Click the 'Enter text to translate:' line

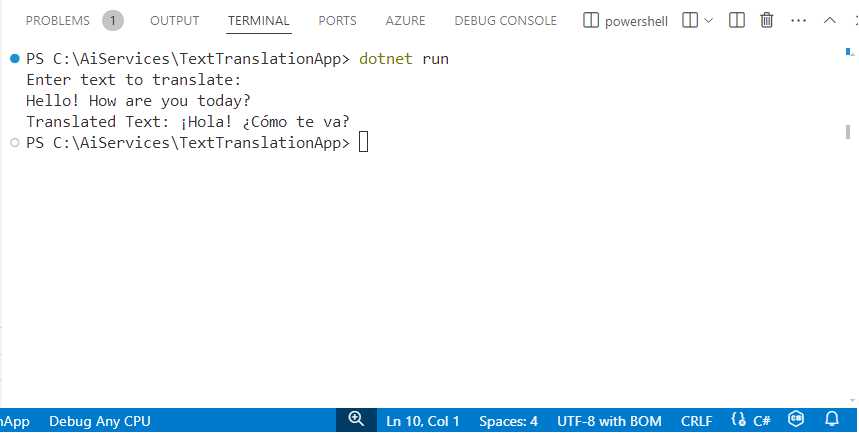coord(134,80)
